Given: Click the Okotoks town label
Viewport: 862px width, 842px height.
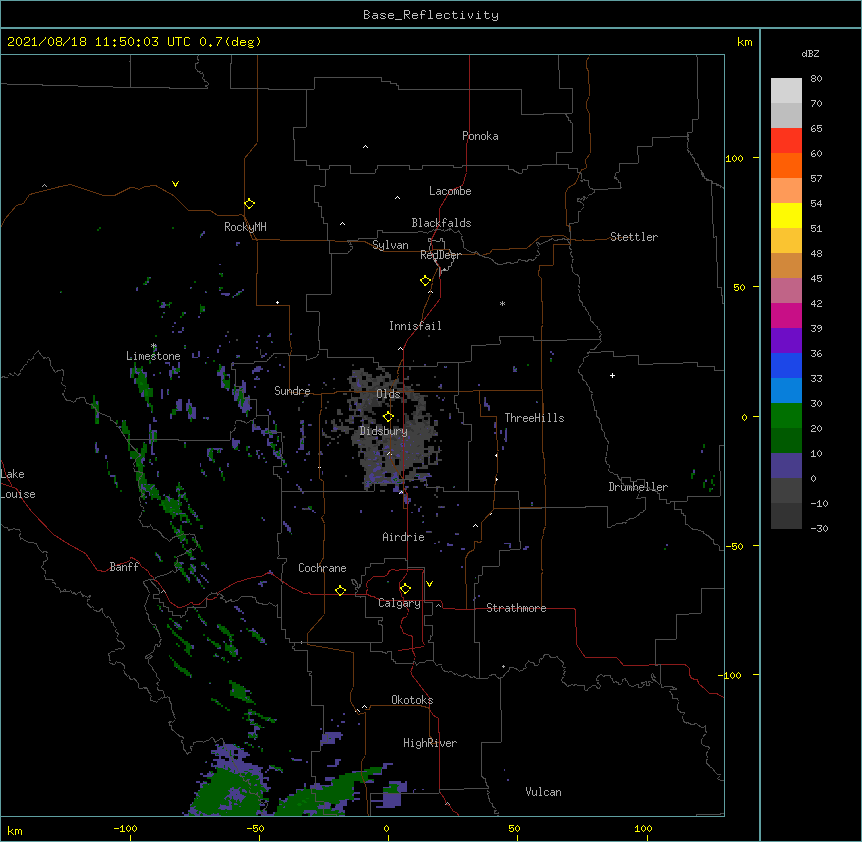Looking at the screenshot, I should click(x=412, y=700).
